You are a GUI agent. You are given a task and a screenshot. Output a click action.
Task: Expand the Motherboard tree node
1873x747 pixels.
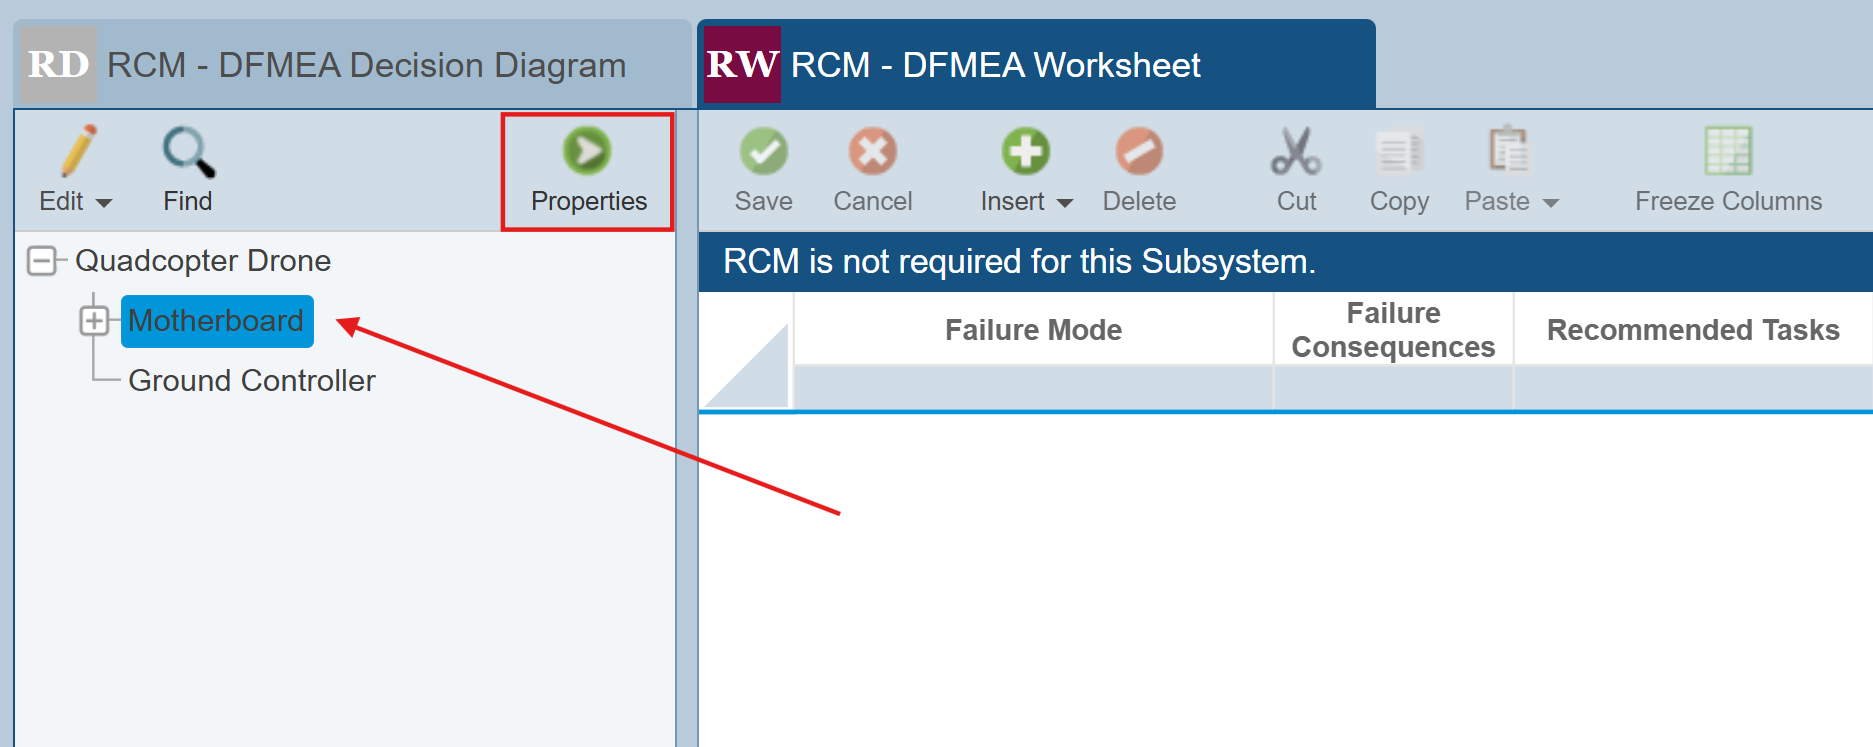(x=94, y=321)
